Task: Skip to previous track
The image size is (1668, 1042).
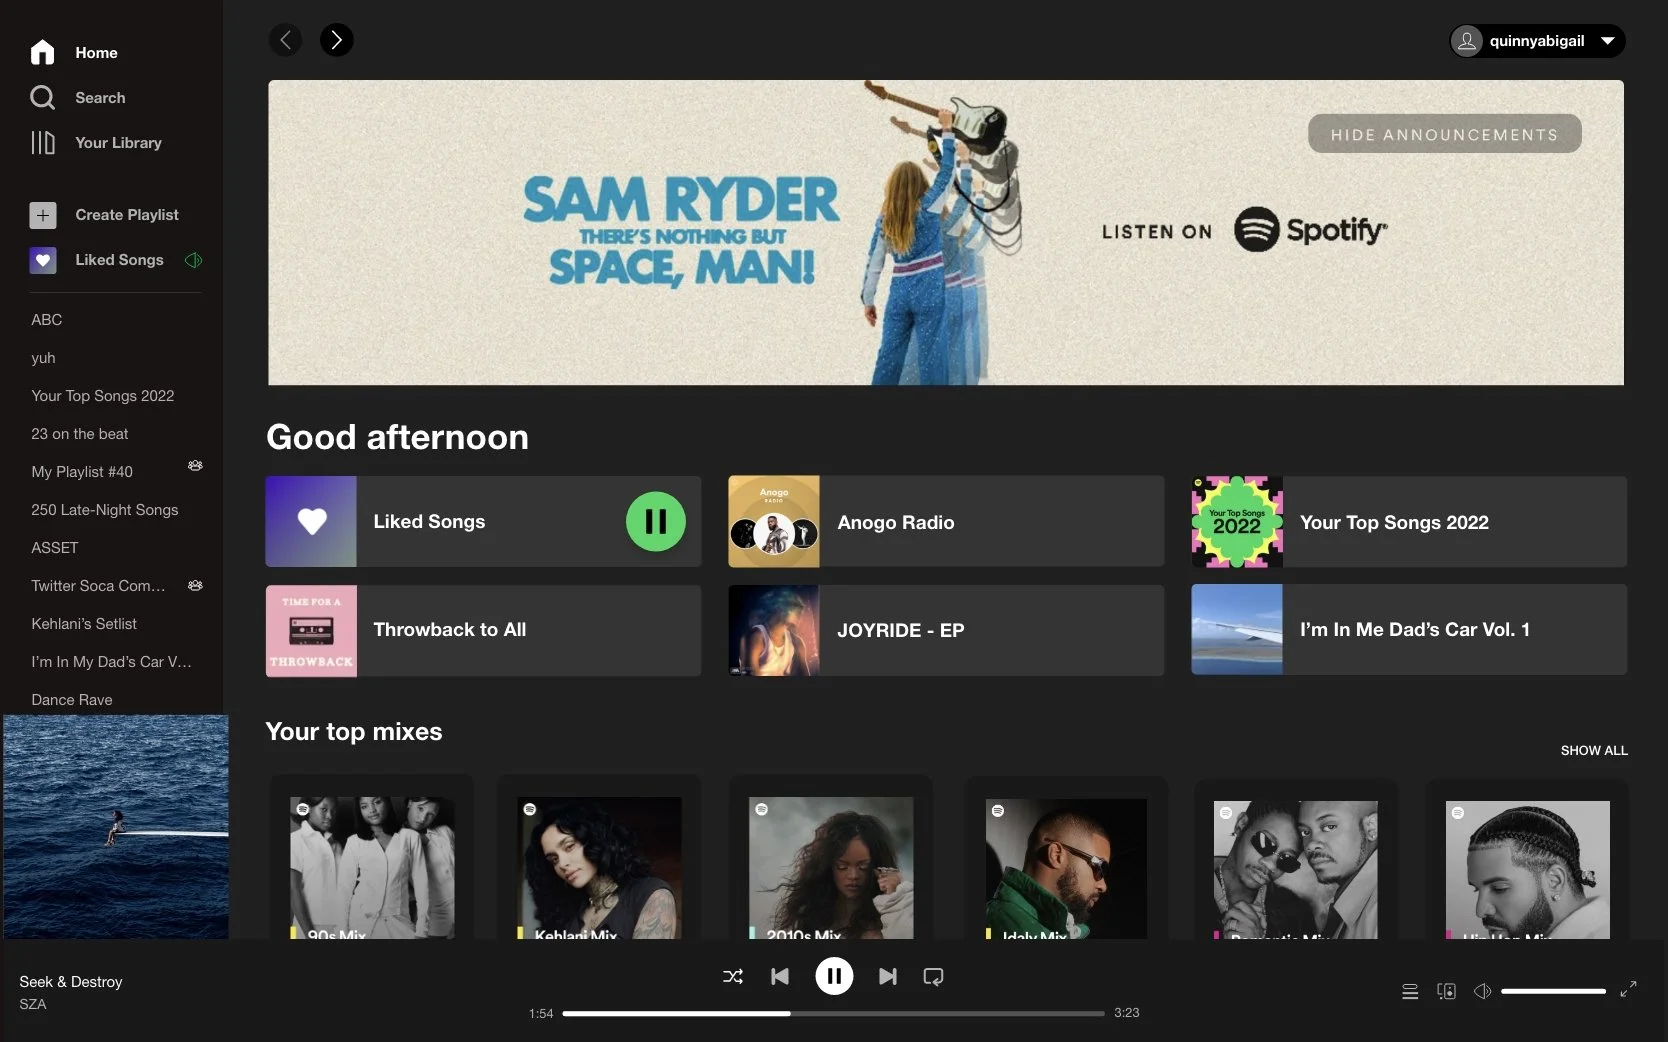Action: [x=780, y=976]
